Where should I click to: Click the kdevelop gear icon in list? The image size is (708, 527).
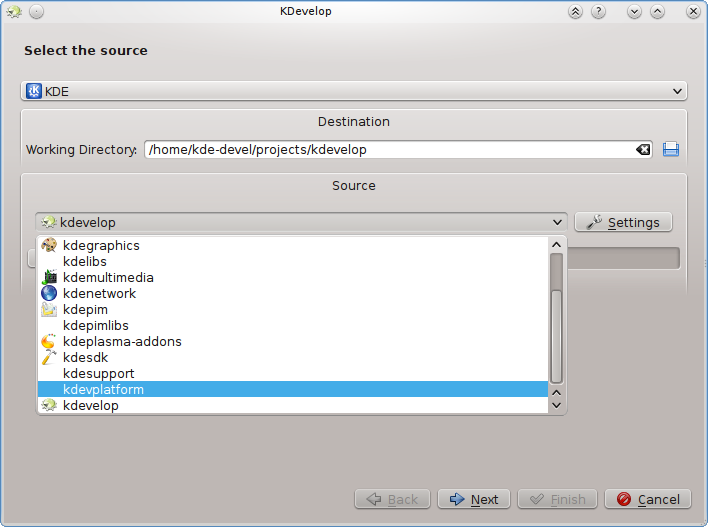(x=49, y=406)
